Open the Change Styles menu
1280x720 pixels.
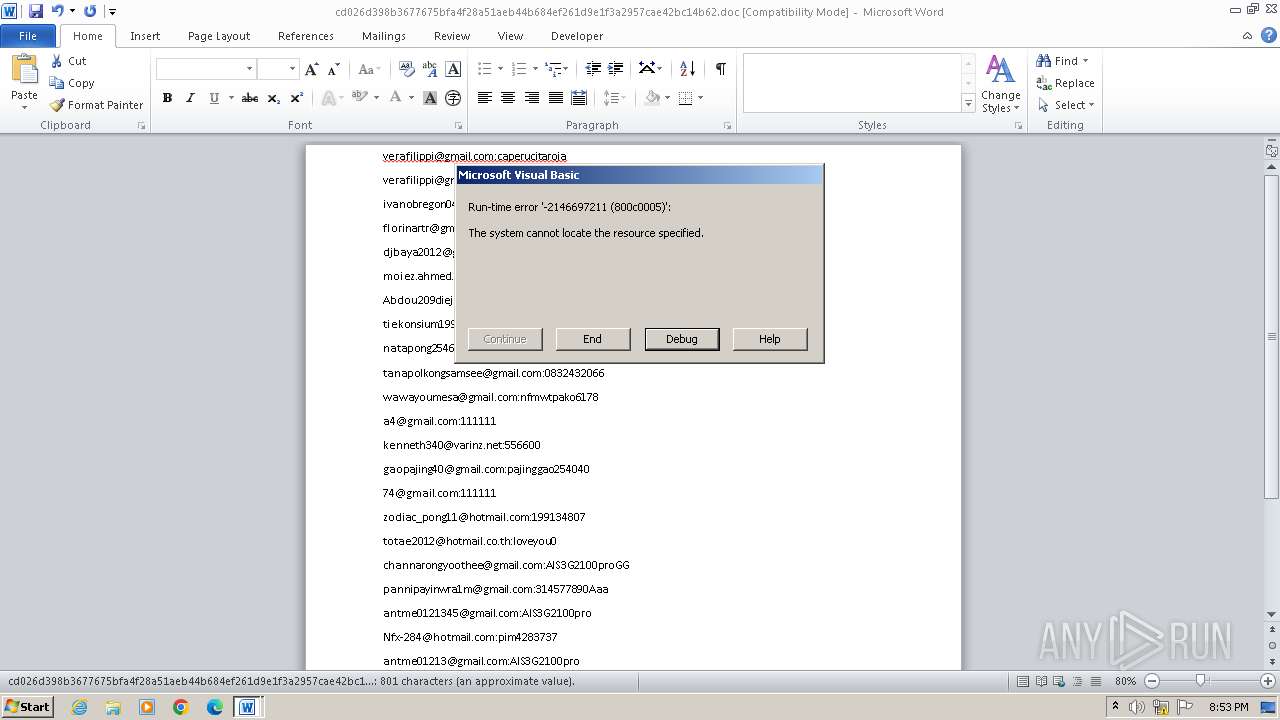click(1001, 84)
